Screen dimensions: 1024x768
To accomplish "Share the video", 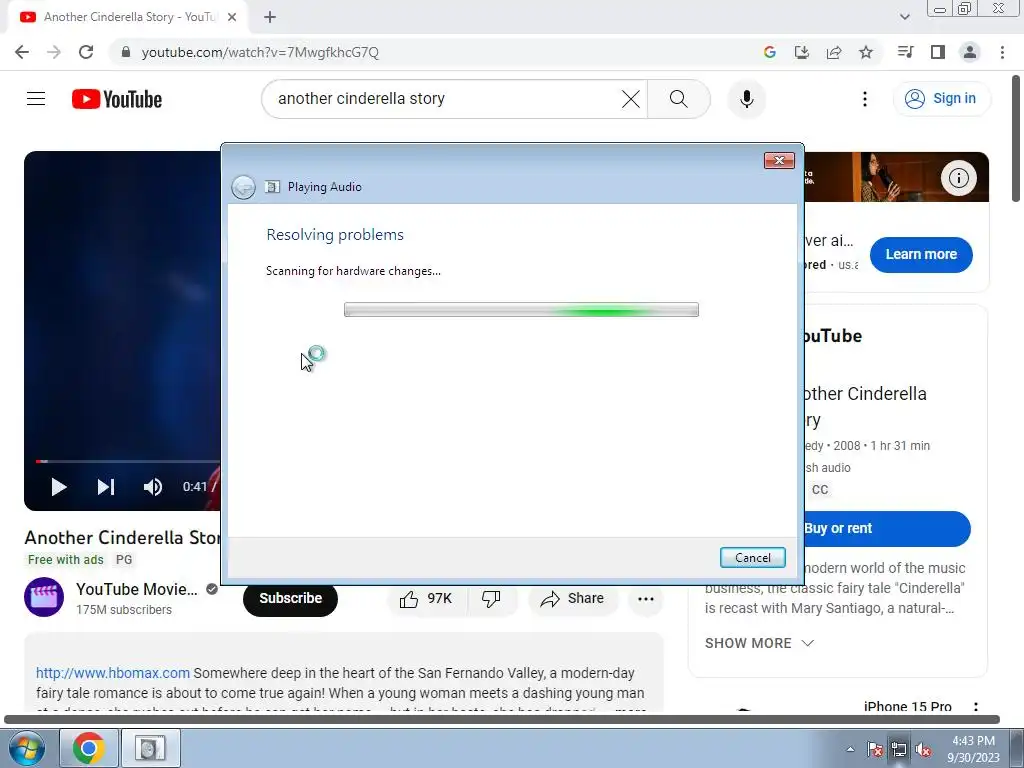I will point(572,599).
